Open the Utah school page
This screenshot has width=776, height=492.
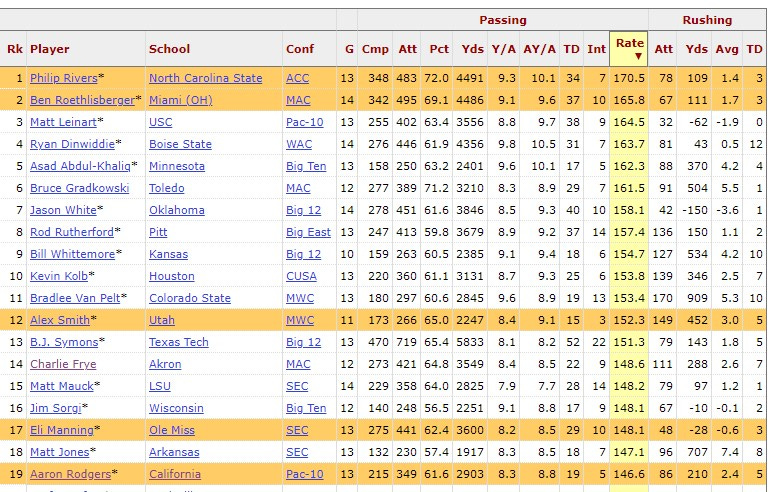click(162, 320)
